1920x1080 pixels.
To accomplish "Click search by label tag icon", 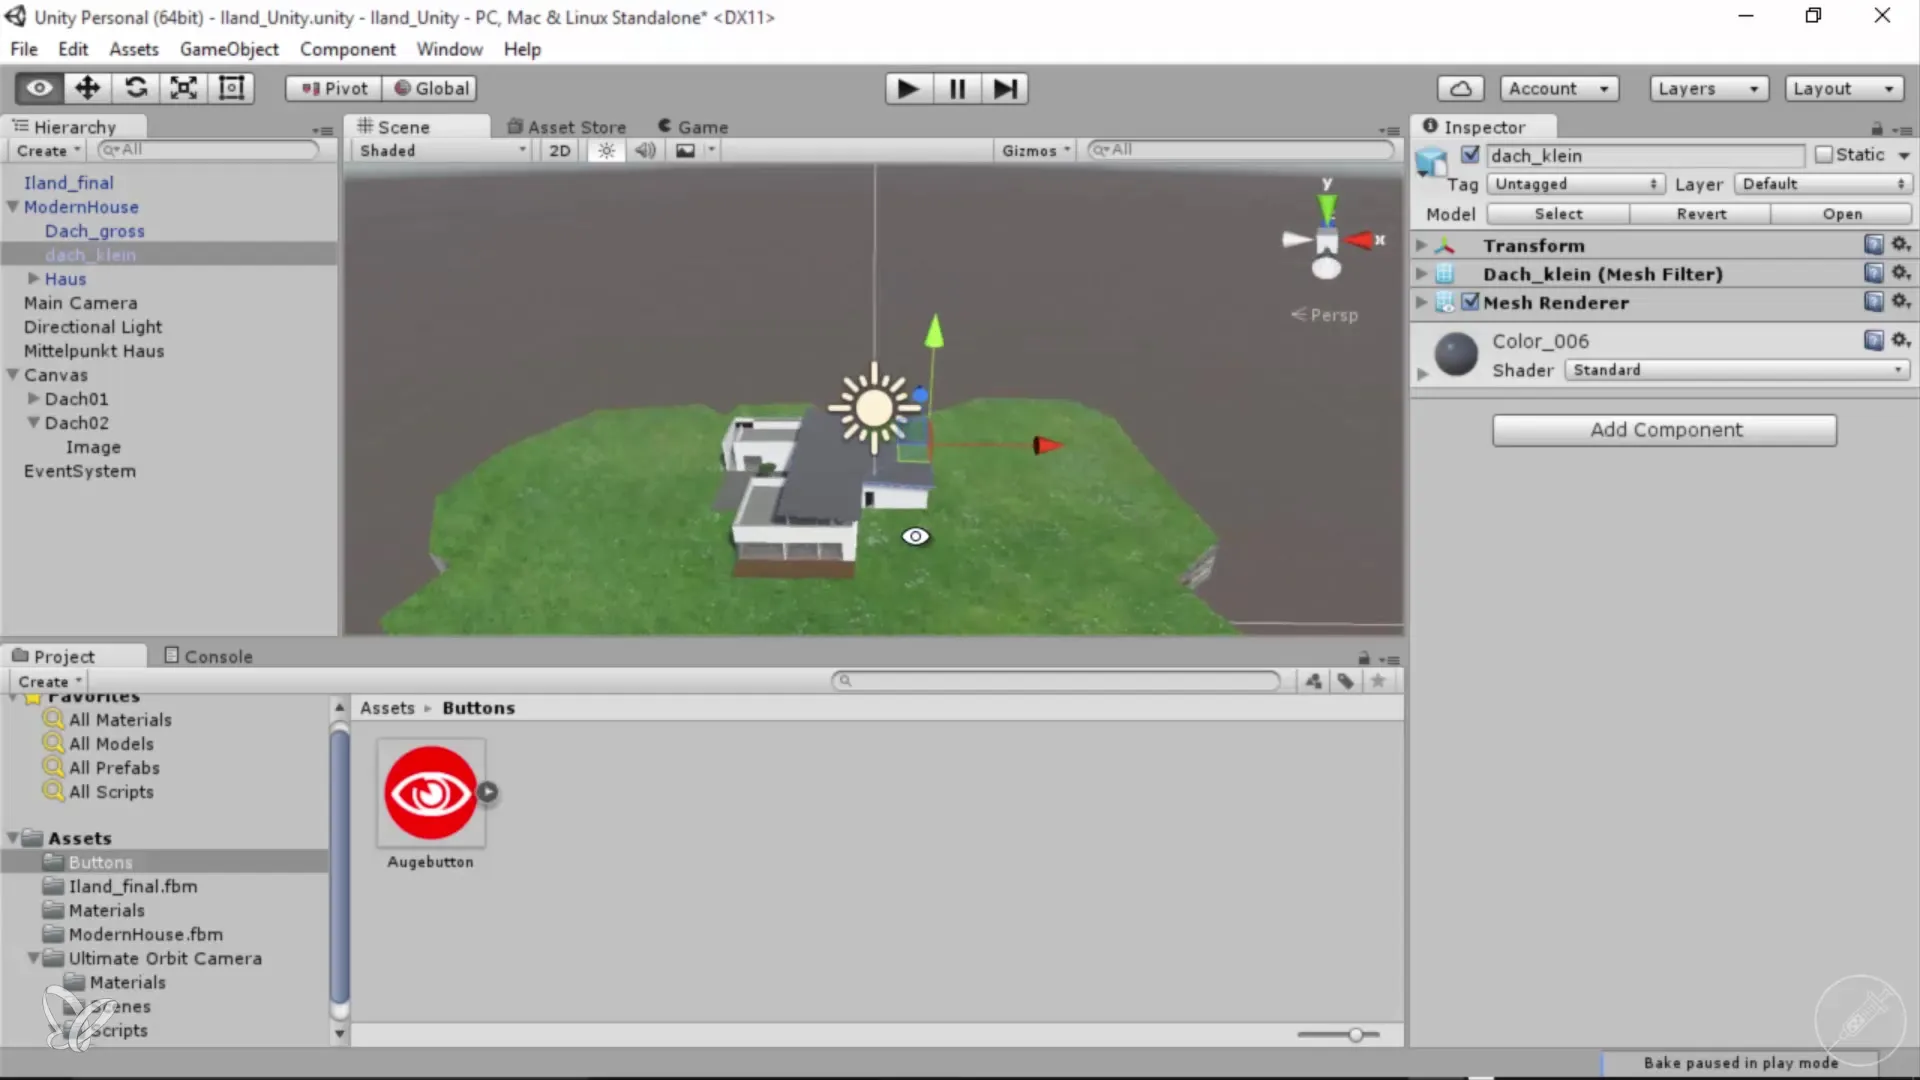I will point(1346,681).
